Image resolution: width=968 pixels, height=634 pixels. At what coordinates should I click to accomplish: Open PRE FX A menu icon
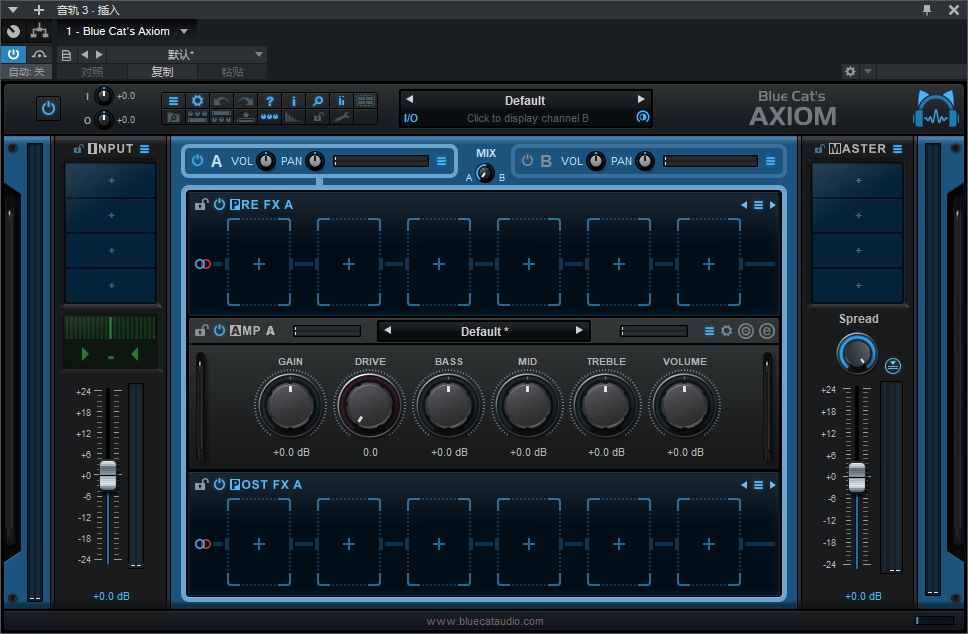(758, 205)
